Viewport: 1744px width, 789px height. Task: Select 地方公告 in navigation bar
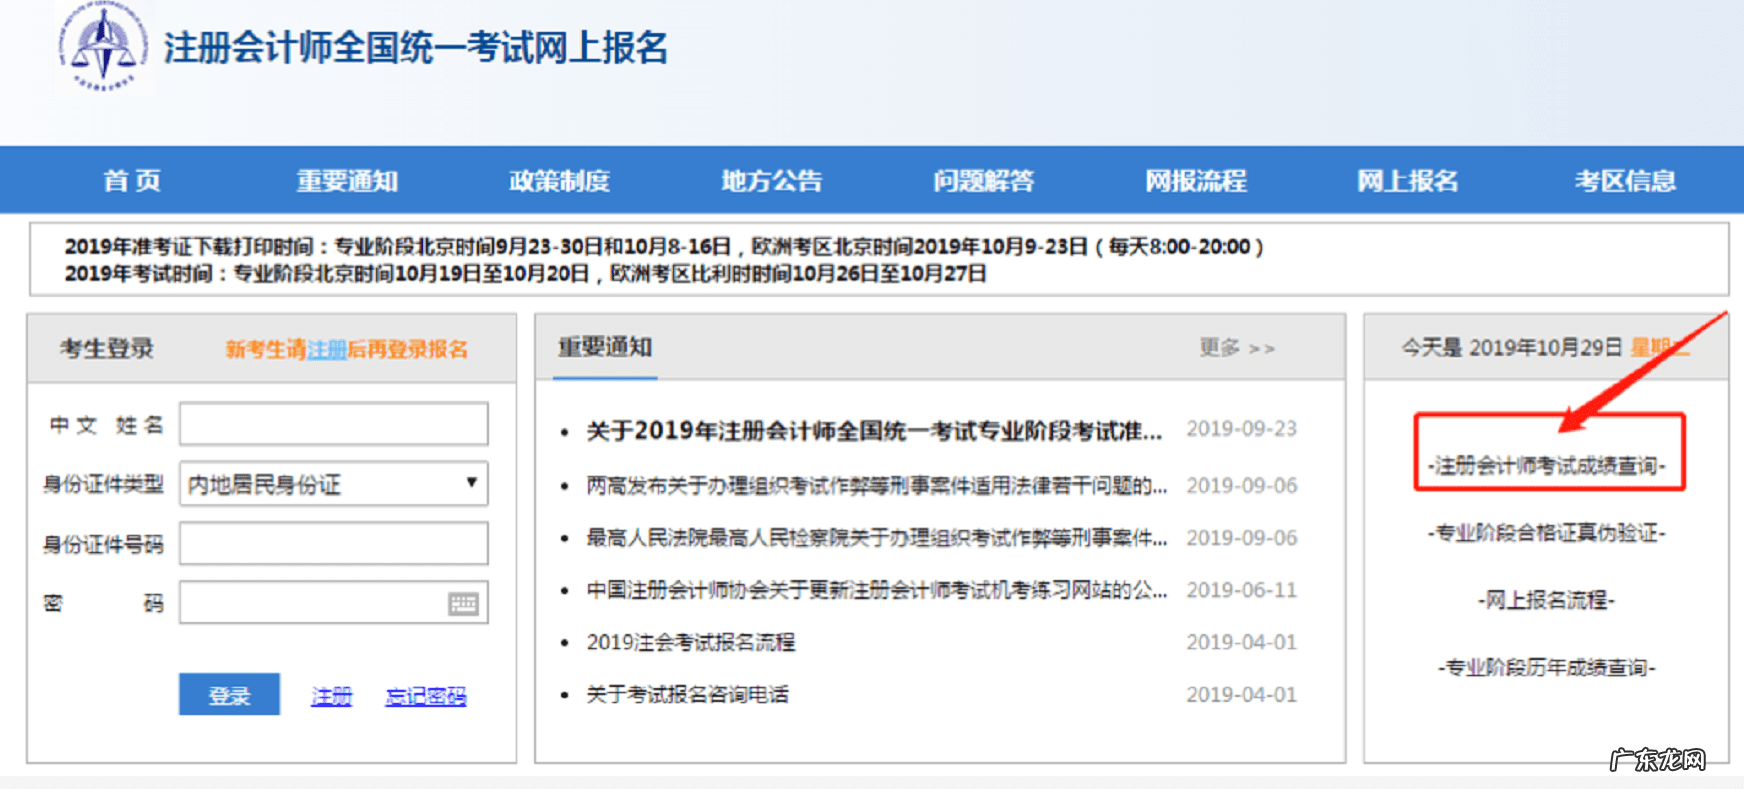[x=771, y=181]
